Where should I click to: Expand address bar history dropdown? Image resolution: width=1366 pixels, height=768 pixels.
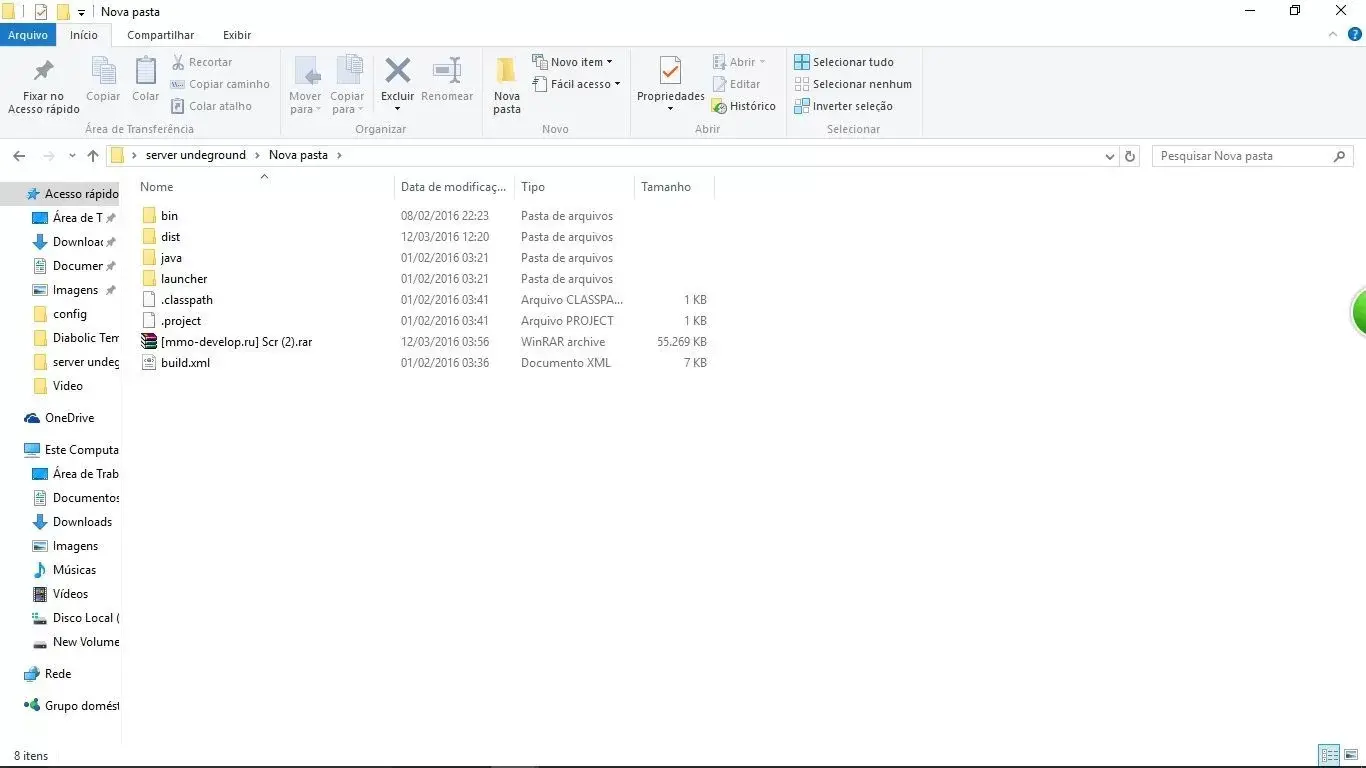coord(1110,157)
